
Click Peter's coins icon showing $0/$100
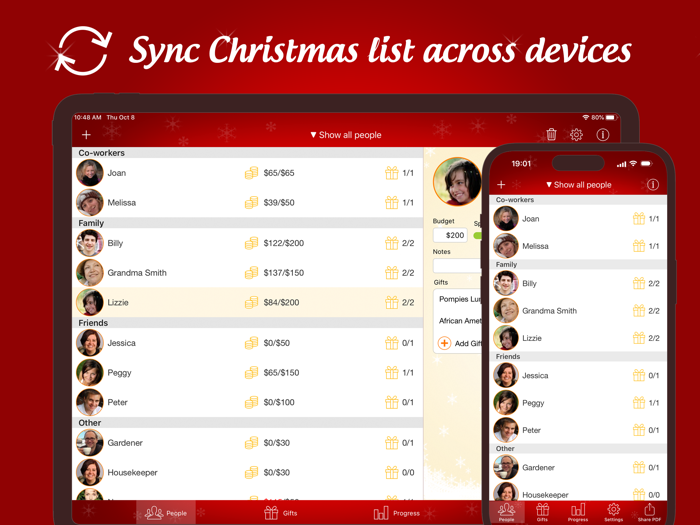point(251,402)
